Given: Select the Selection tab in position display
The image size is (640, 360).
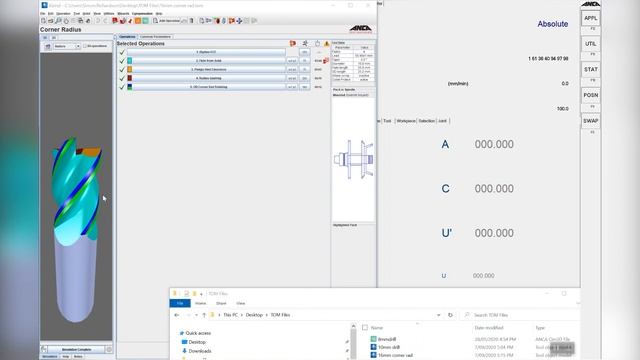Looking at the screenshot, I should [427, 121].
